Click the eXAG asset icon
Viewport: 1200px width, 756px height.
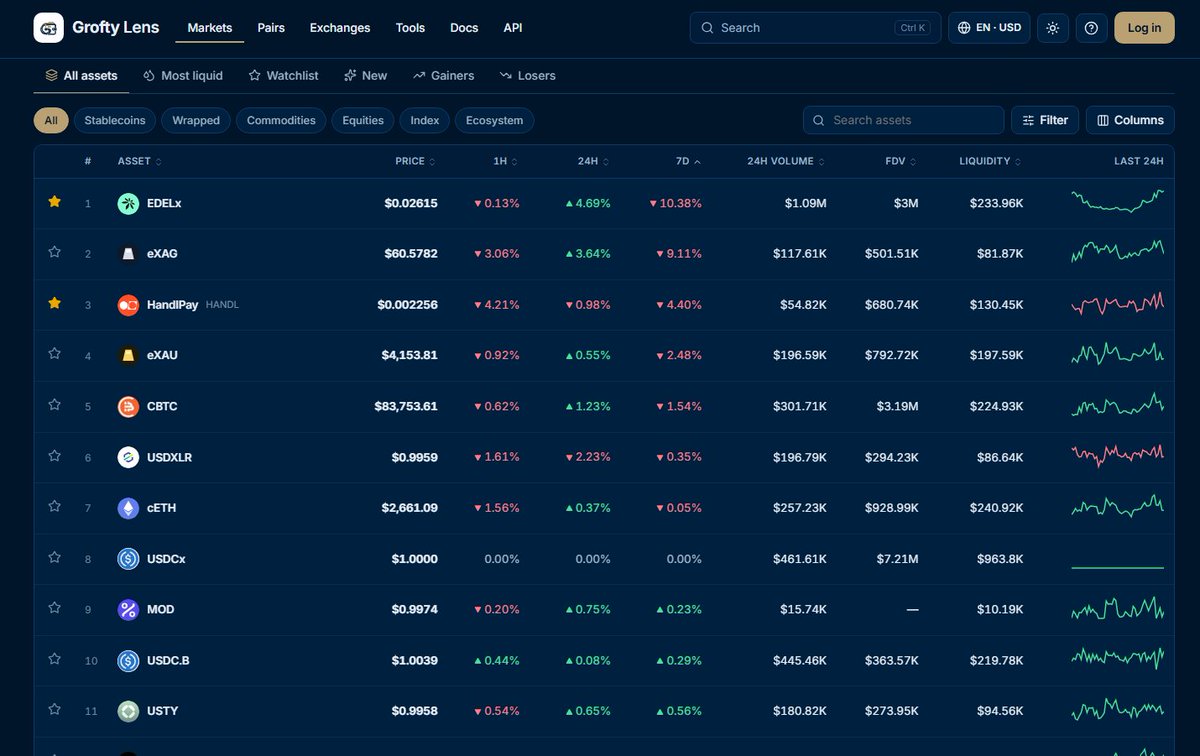(128, 254)
